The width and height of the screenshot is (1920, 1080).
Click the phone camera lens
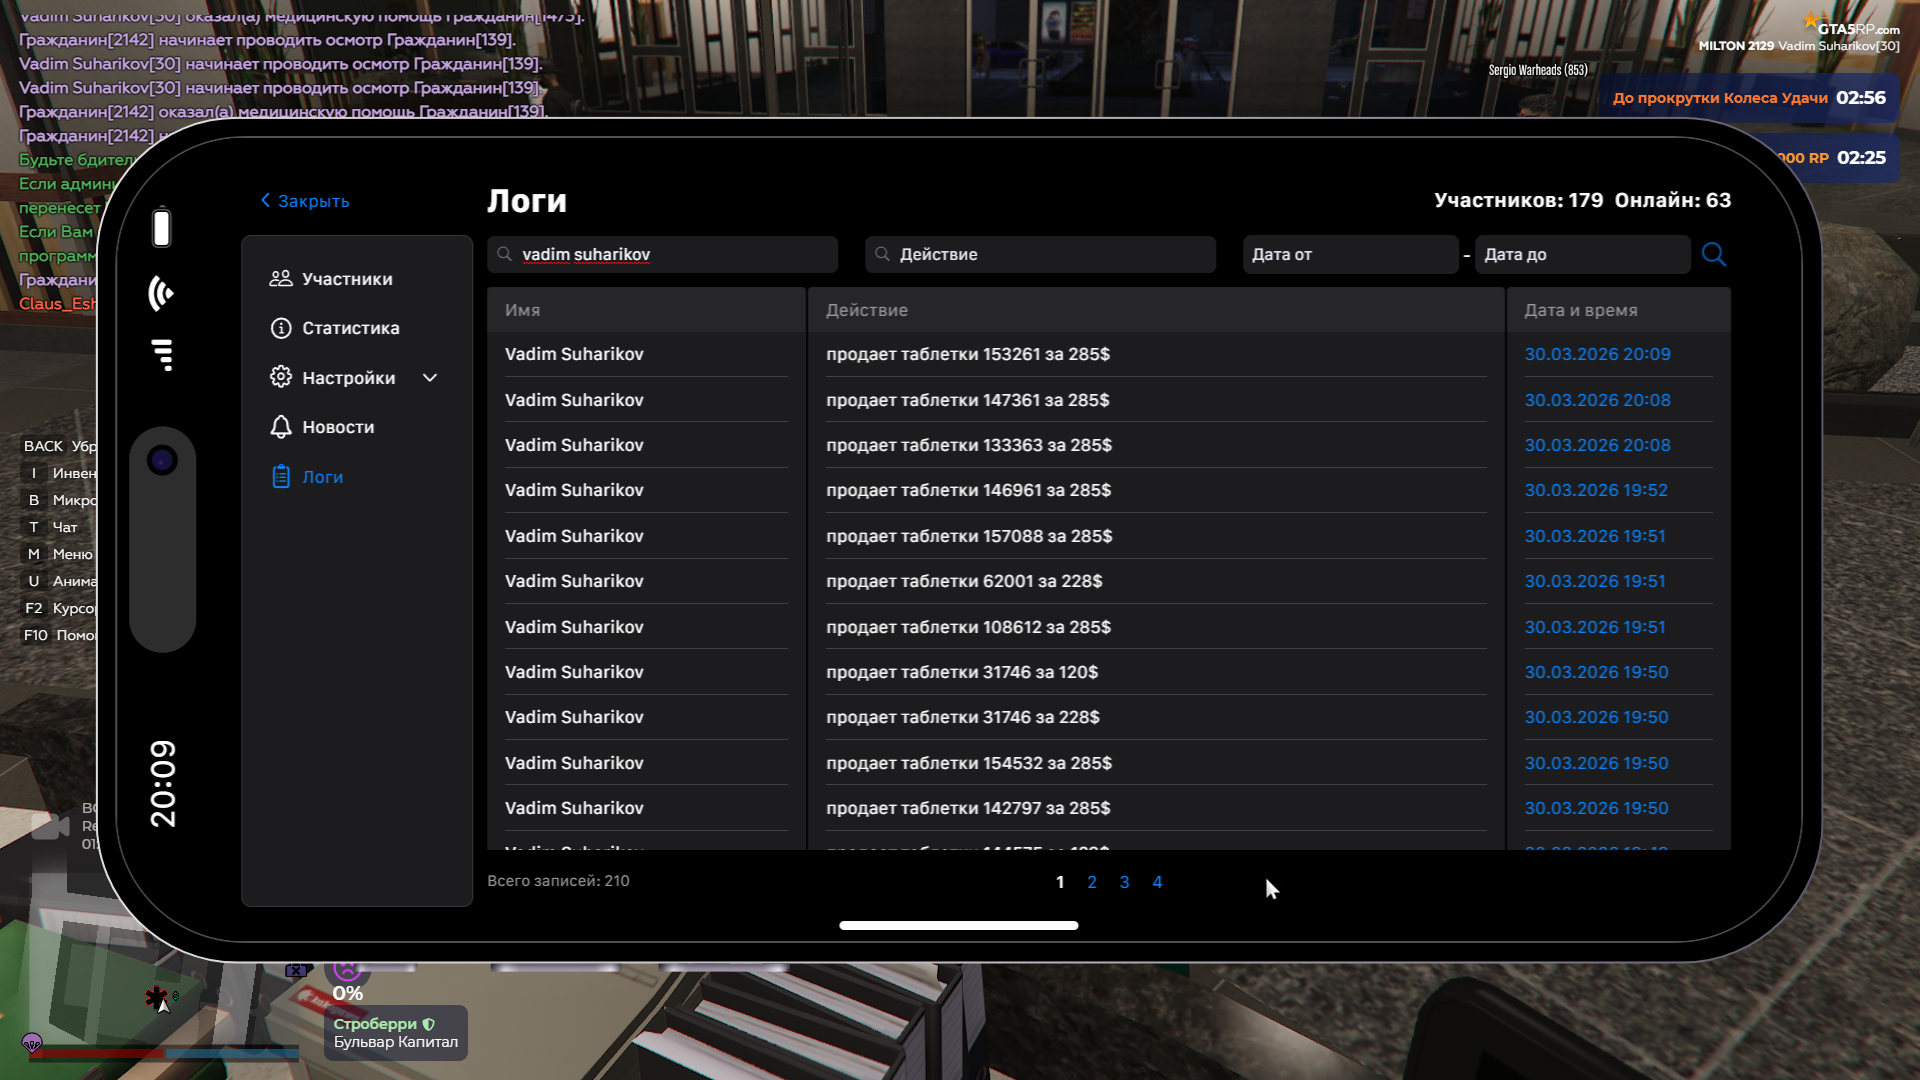point(162,460)
